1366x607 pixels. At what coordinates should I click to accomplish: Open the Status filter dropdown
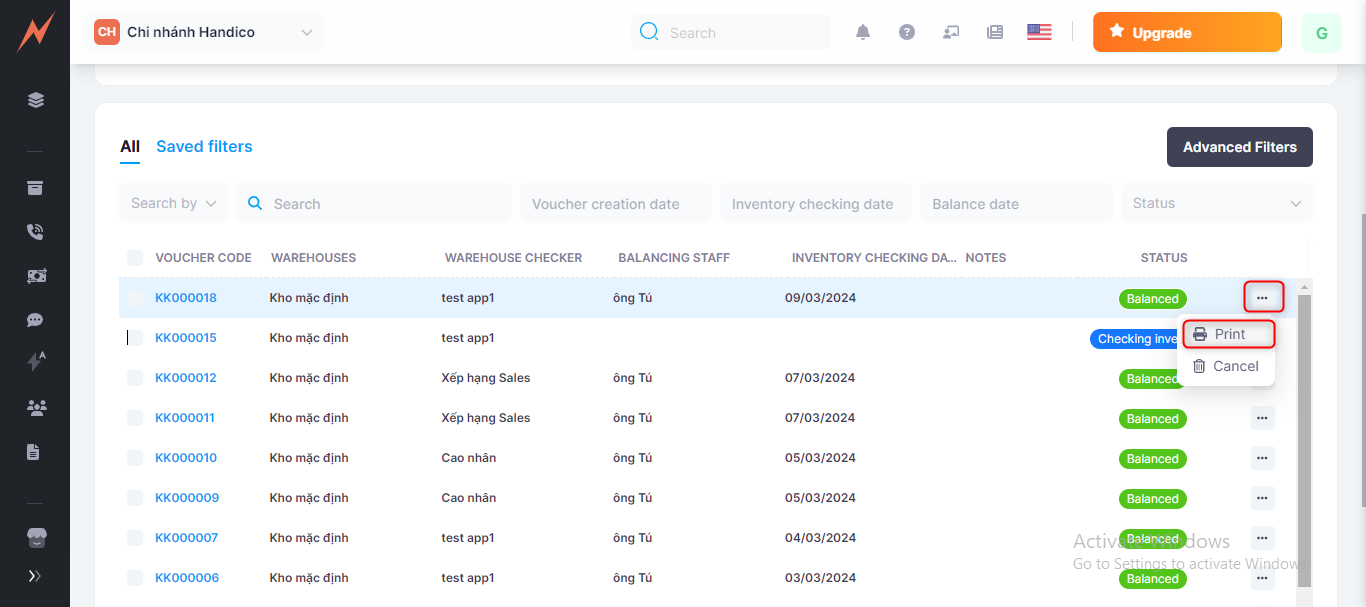click(1216, 203)
